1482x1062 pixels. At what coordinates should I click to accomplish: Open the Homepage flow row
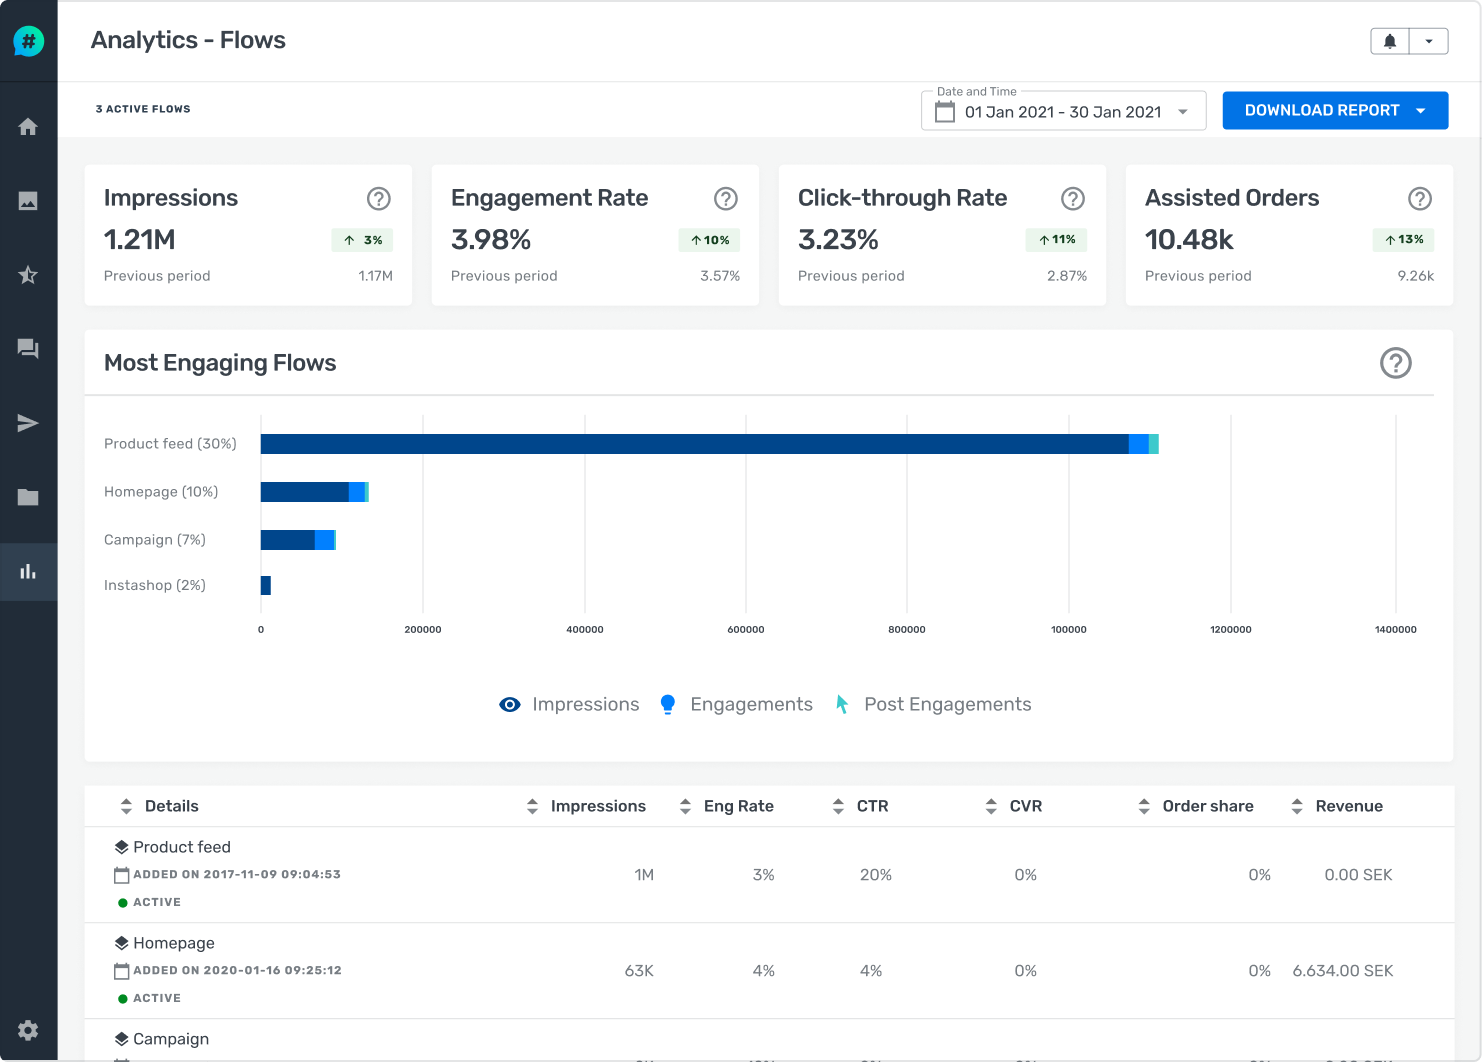click(174, 943)
